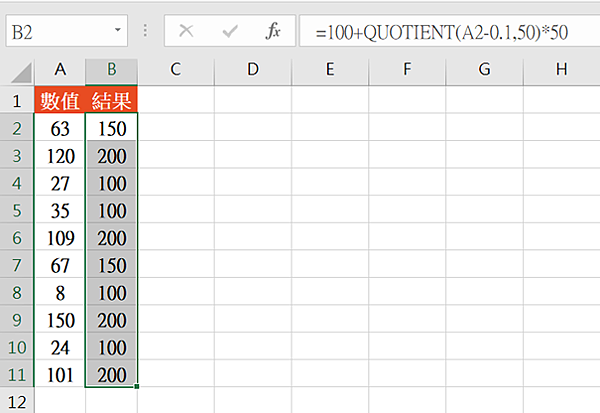The image size is (600, 413).
Task: Click the 結果 header cell
Action: (111, 100)
